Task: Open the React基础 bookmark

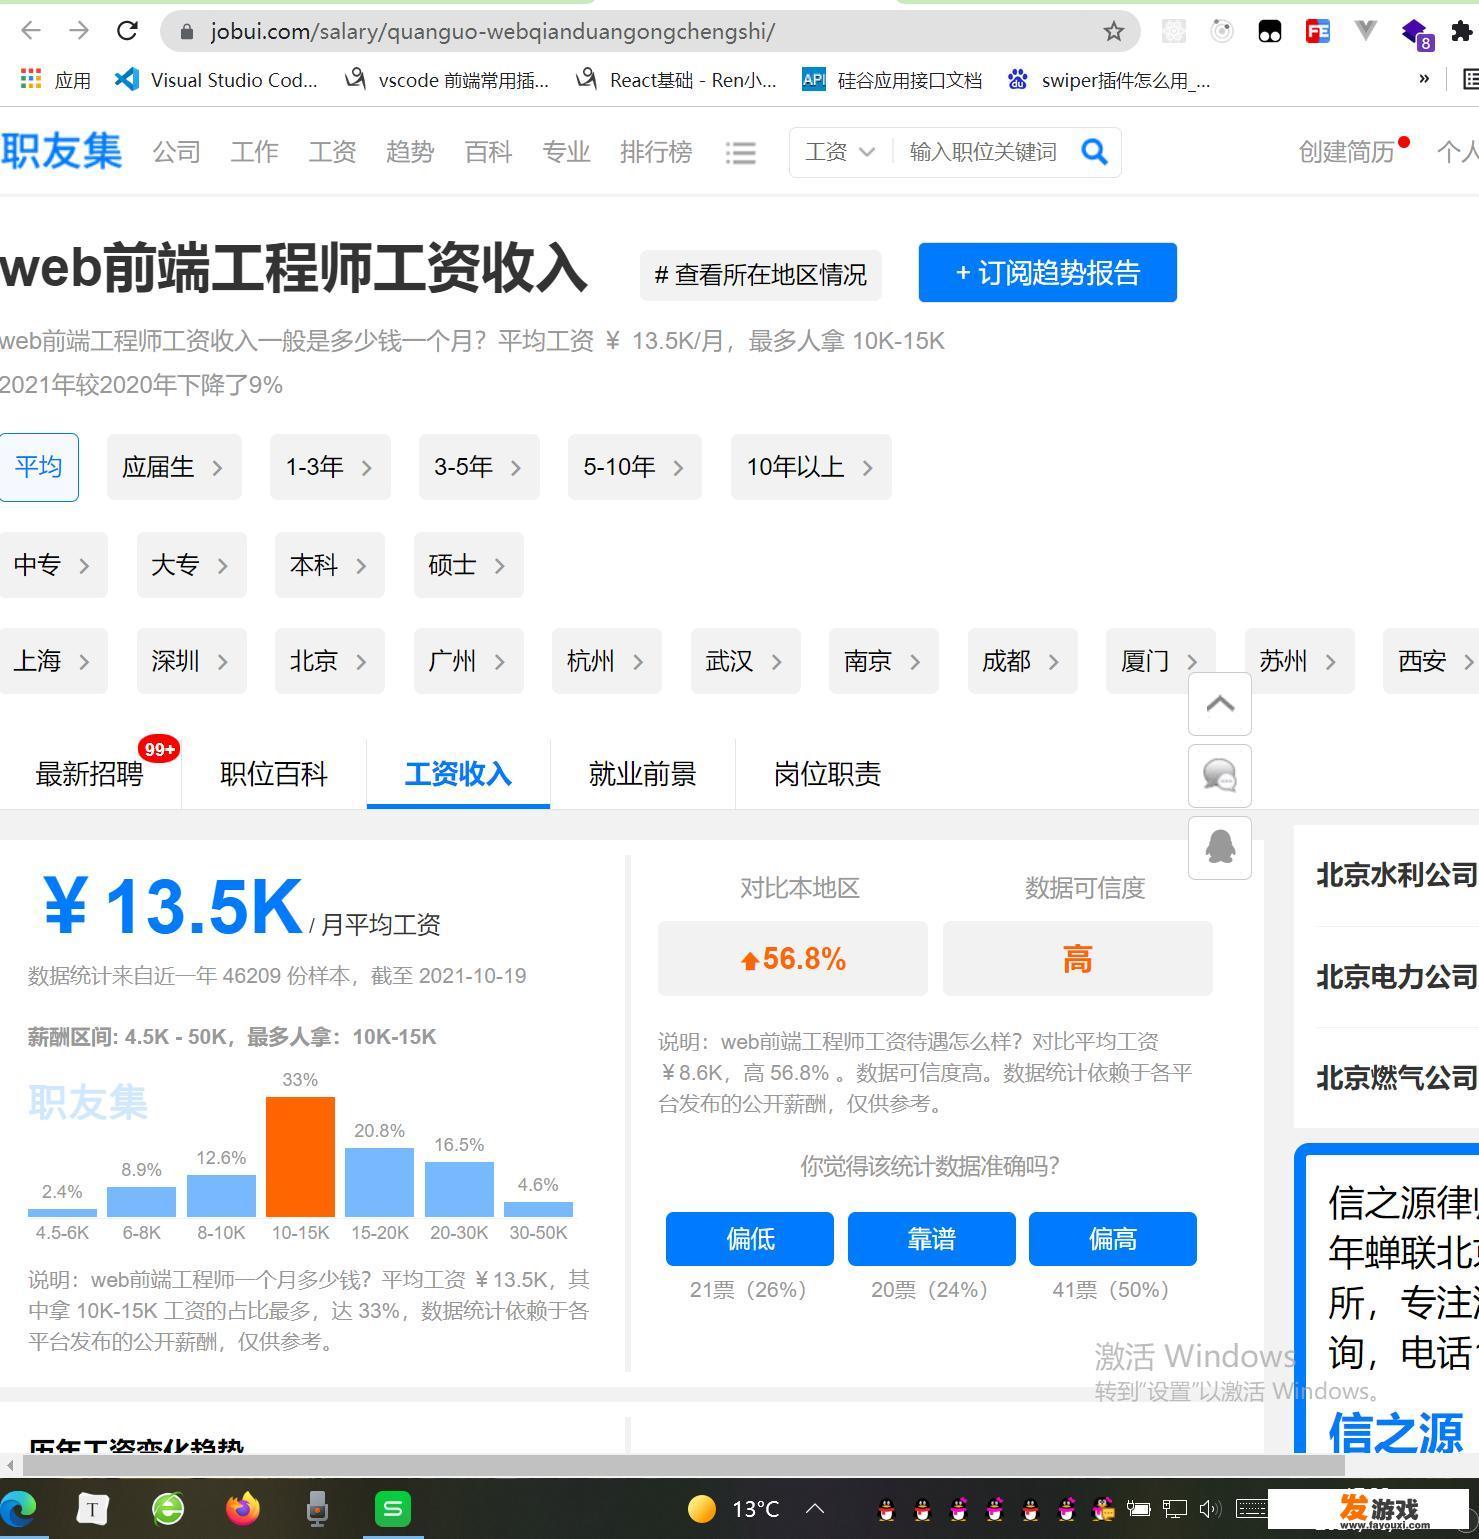Action: (677, 80)
